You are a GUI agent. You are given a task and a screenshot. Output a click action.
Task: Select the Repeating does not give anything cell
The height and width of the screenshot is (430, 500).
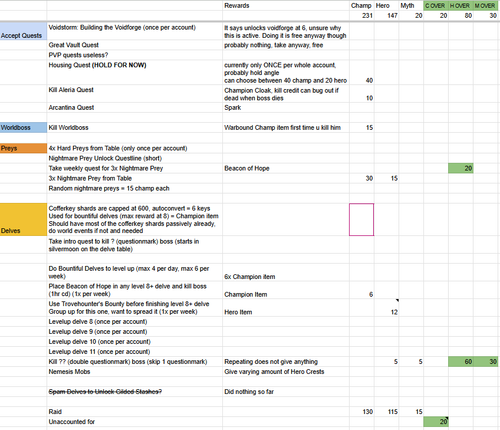point(286,361)
